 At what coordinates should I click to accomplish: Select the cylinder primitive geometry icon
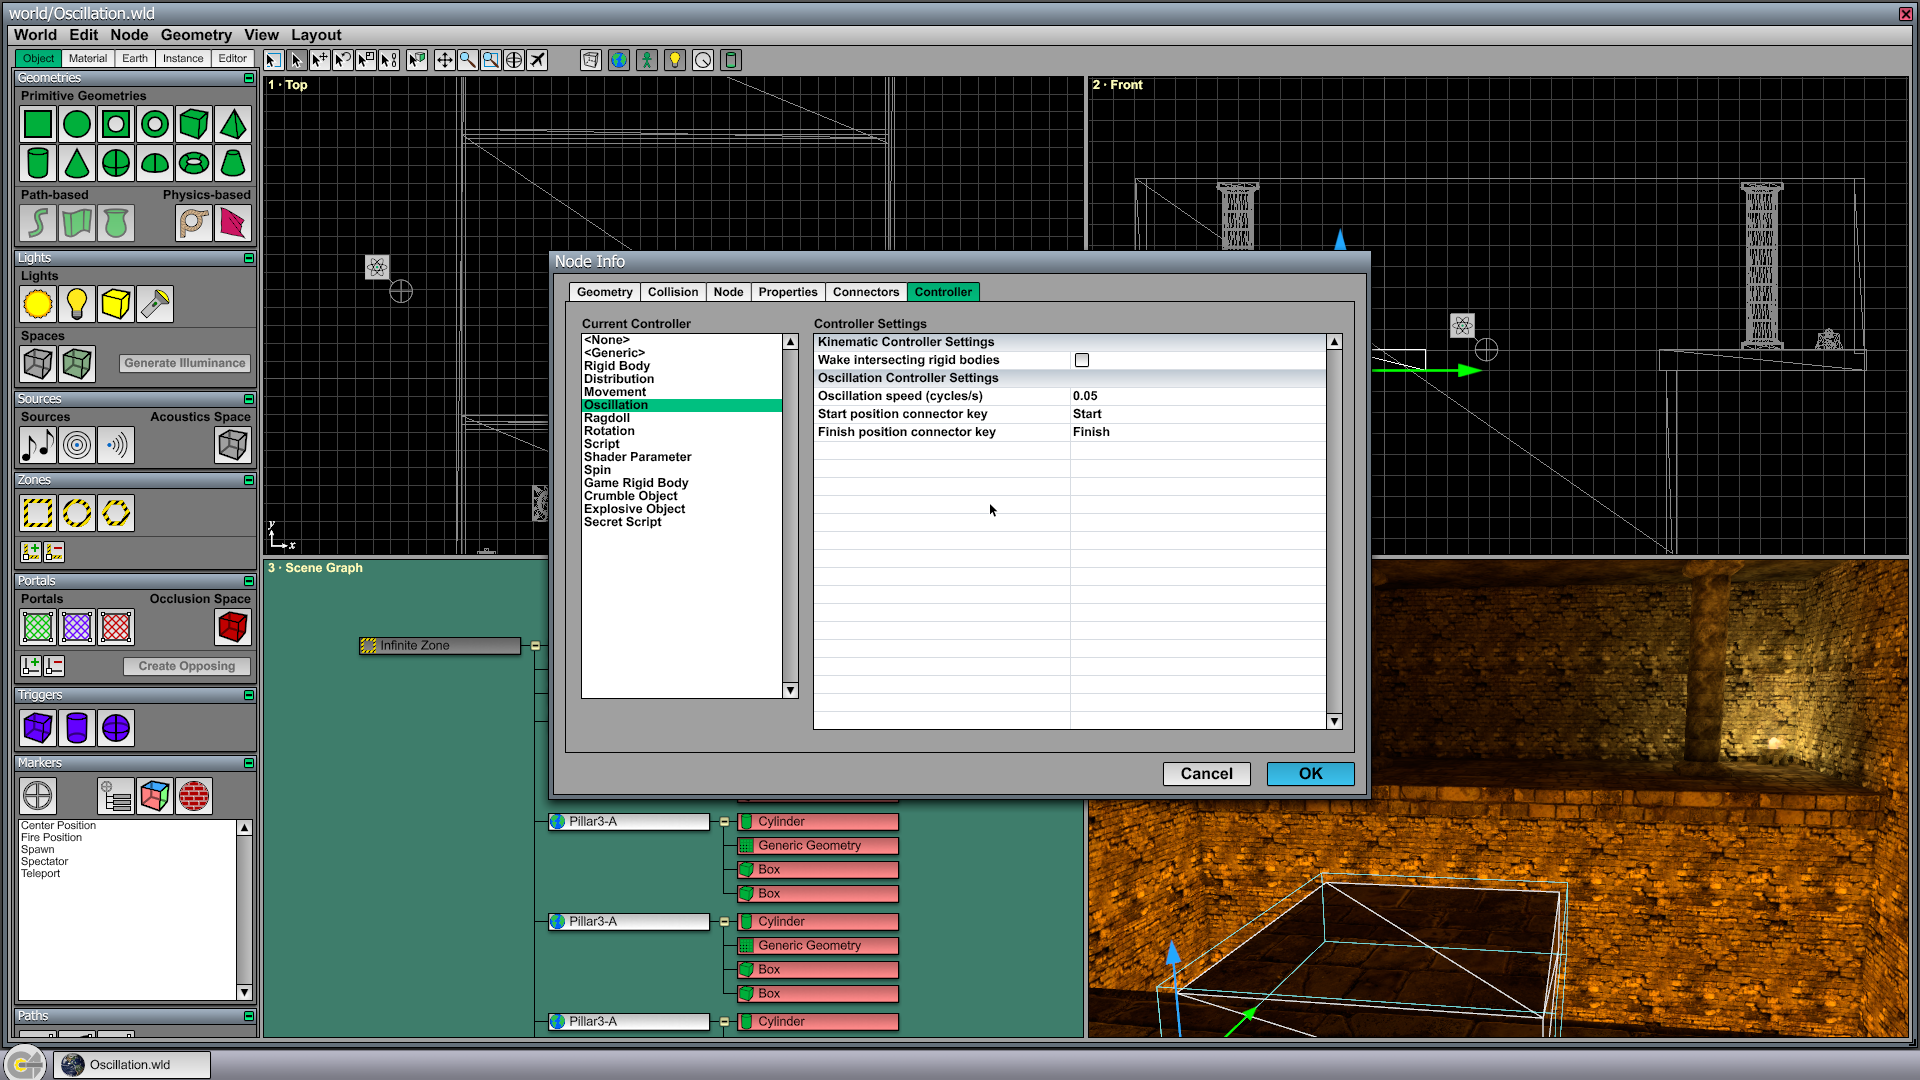[38, 163]
